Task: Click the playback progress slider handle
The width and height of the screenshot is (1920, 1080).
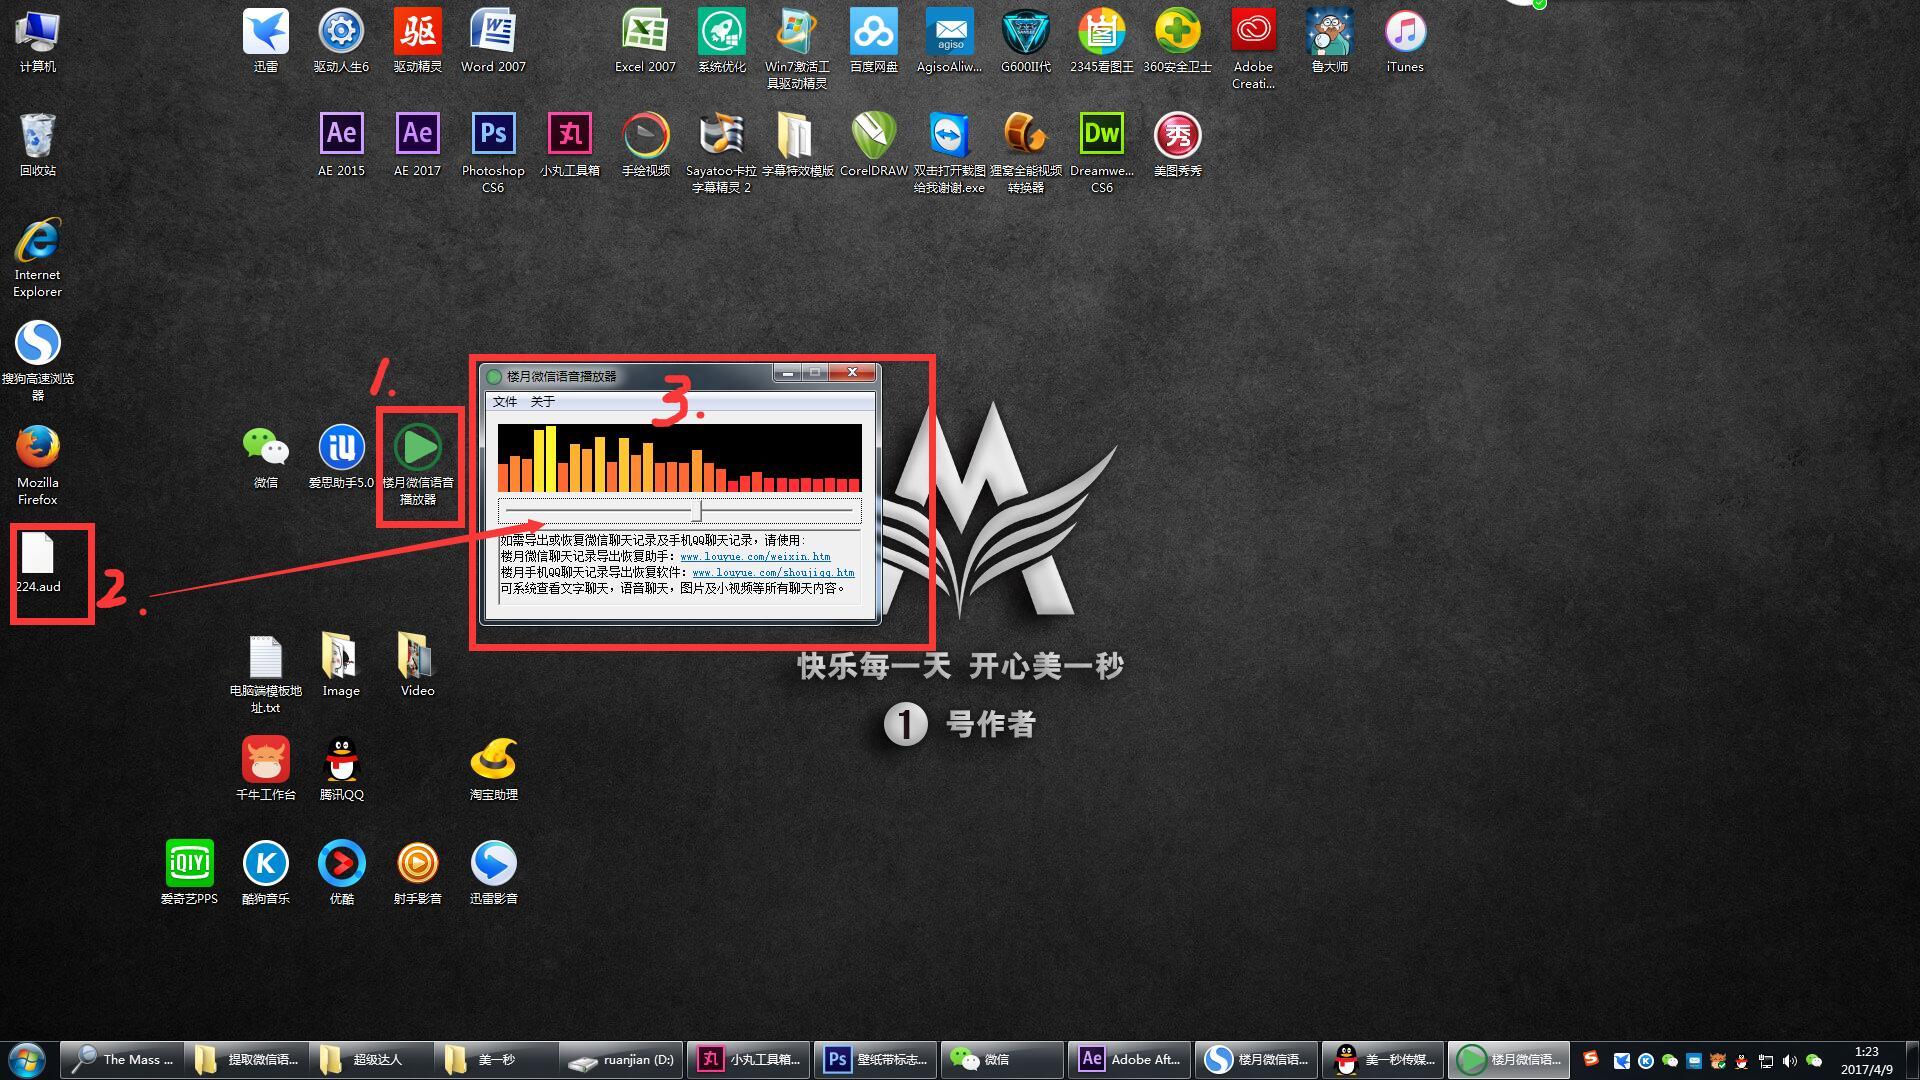Action: tap(697, 510)
